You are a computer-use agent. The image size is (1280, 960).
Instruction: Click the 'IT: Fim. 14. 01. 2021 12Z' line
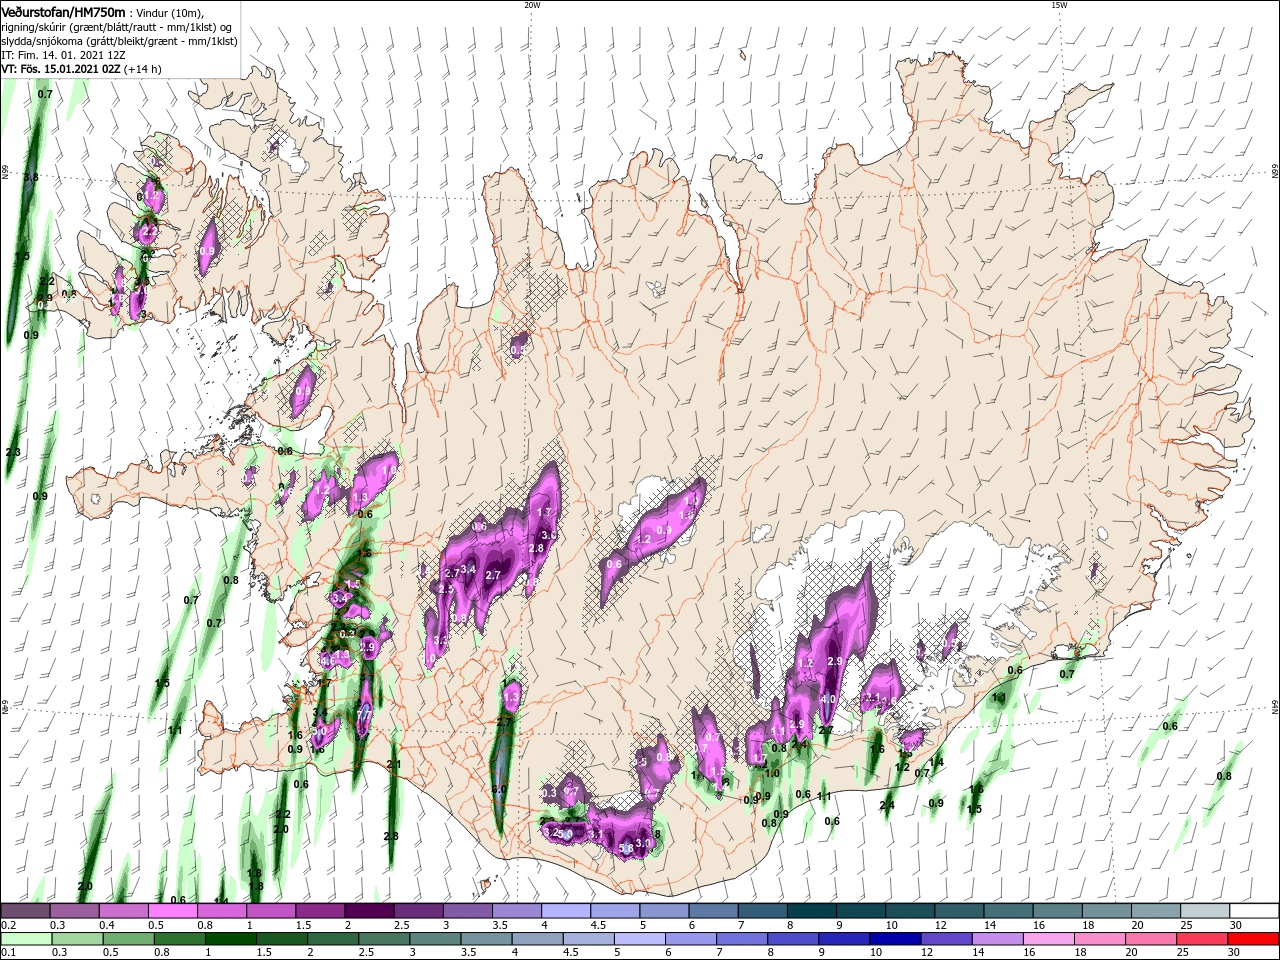[64, 55]
